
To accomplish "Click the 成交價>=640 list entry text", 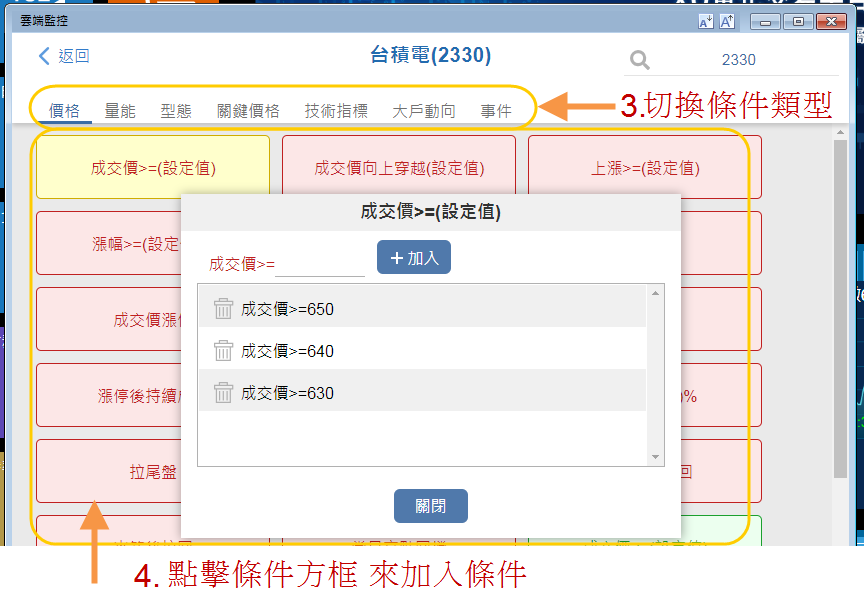I will 287,351.
